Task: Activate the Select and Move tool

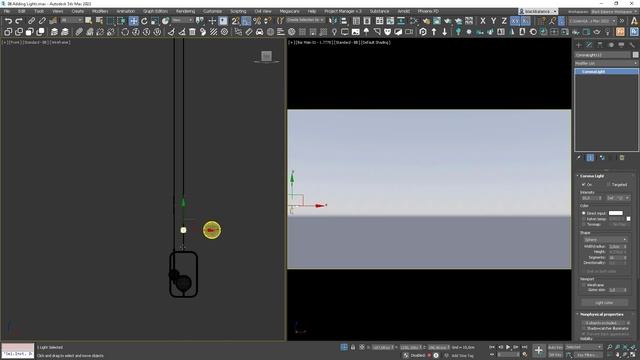Action: pyautogui.click(x=133, y=21)
